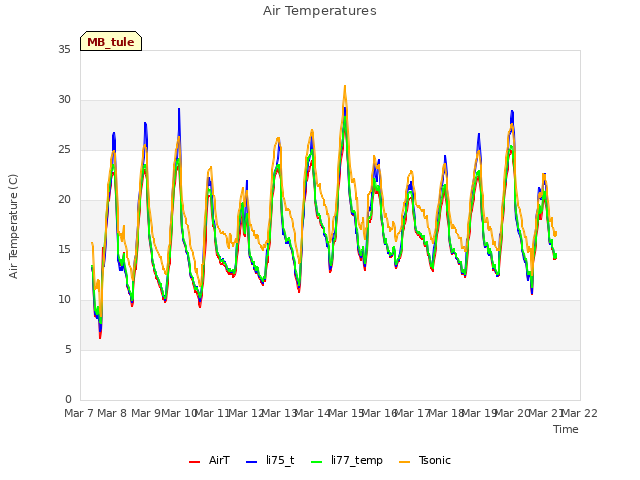Toggle the AirT series in legend
The image size is (640, 480).
point(209,461)
